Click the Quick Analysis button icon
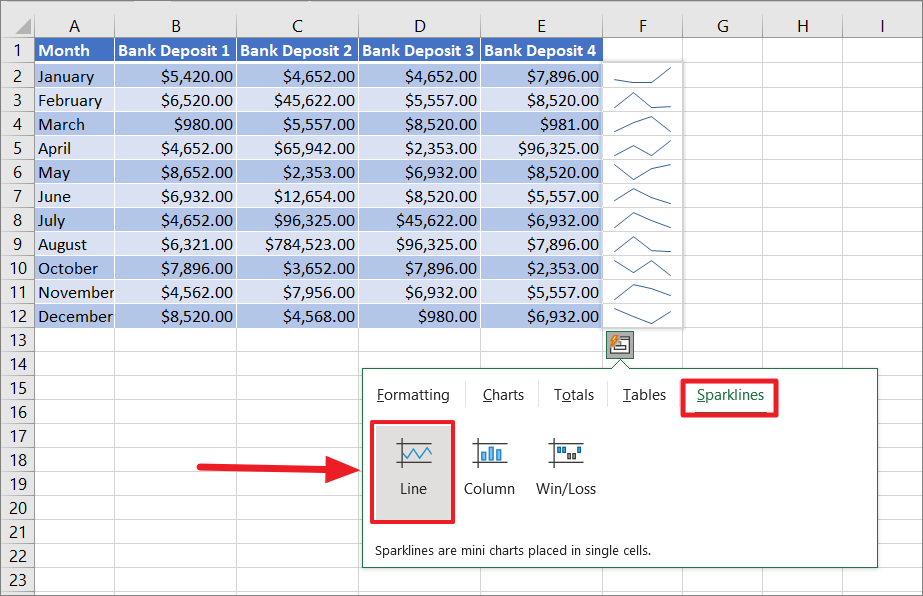 (x=620, y=345)
